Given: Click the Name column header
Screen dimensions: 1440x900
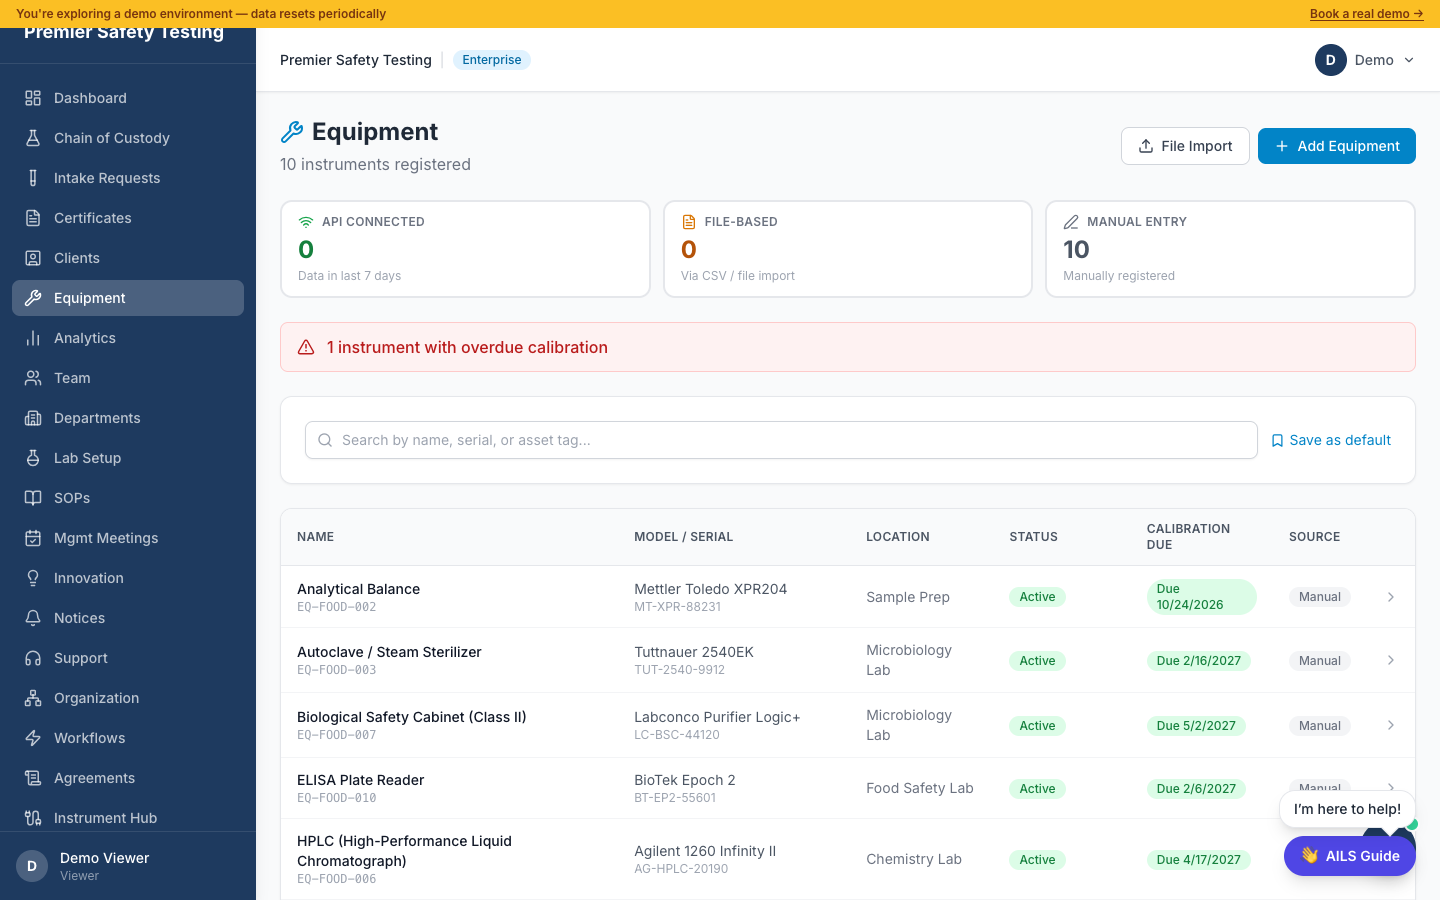Looking at the screenshot, I should 315,537.
